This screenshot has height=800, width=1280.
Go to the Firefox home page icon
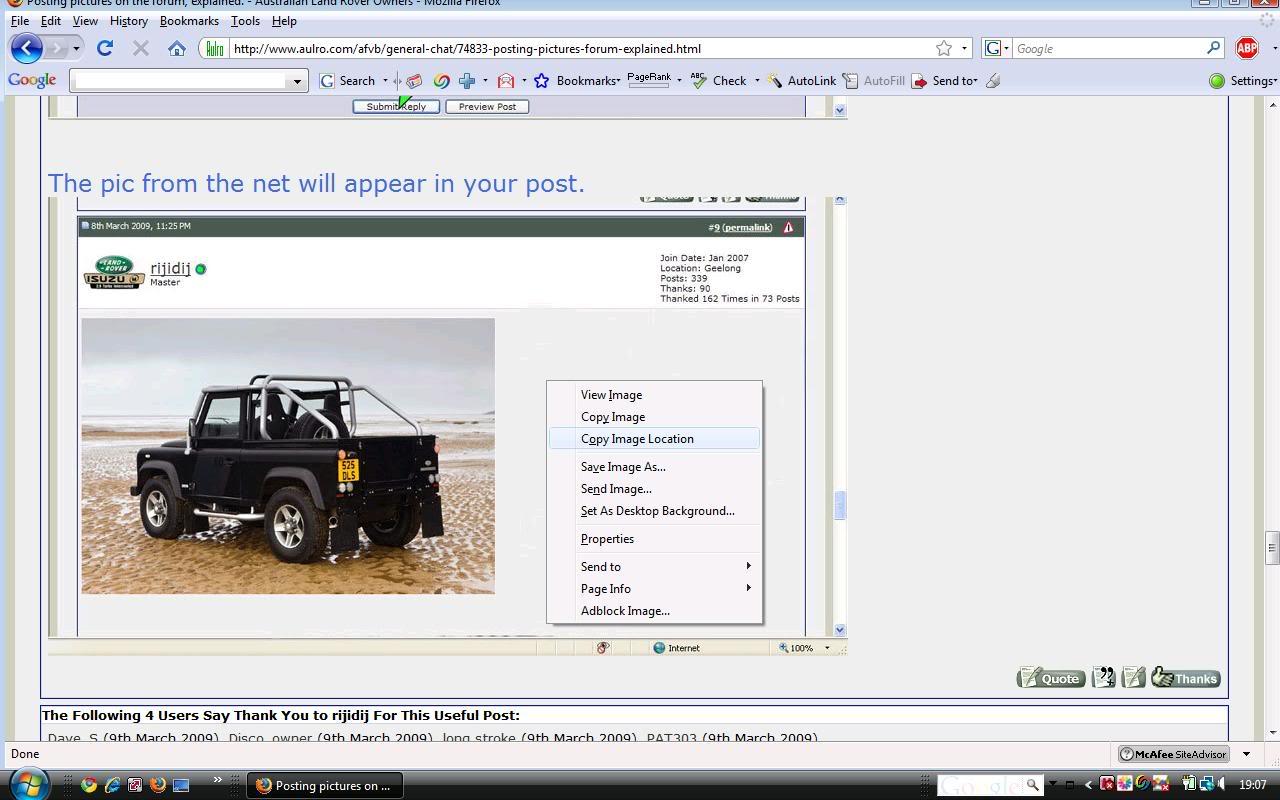coord(177,48)
